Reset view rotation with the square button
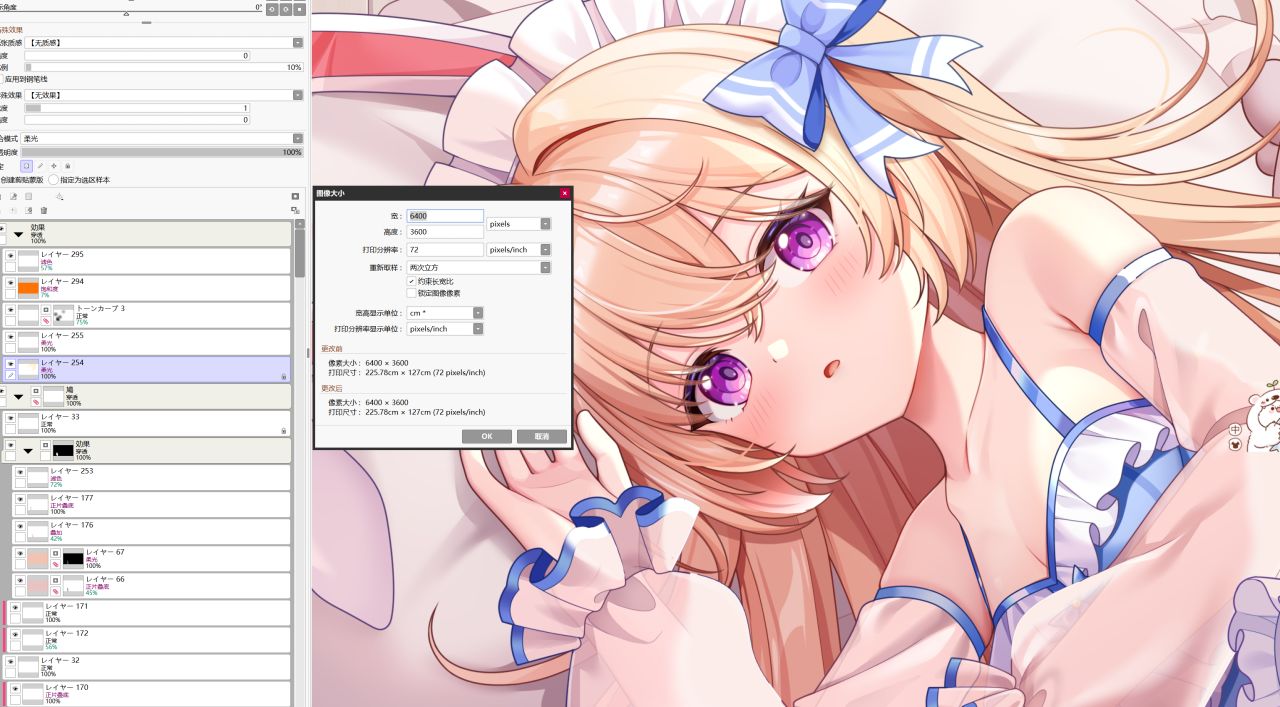1280x707 pixels. coord(298,8)
